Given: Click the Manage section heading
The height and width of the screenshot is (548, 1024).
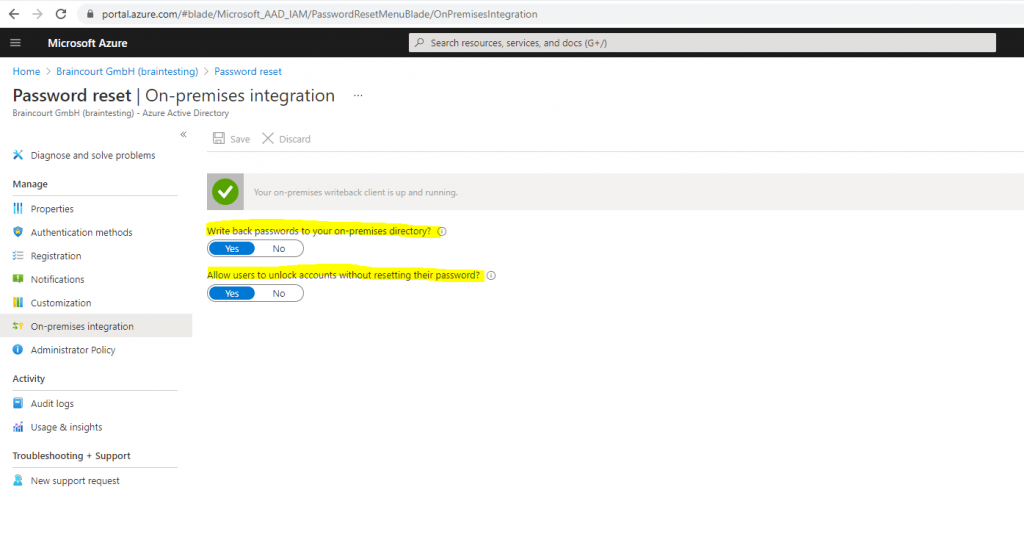Looking at the screenshot, I should 30,184.
